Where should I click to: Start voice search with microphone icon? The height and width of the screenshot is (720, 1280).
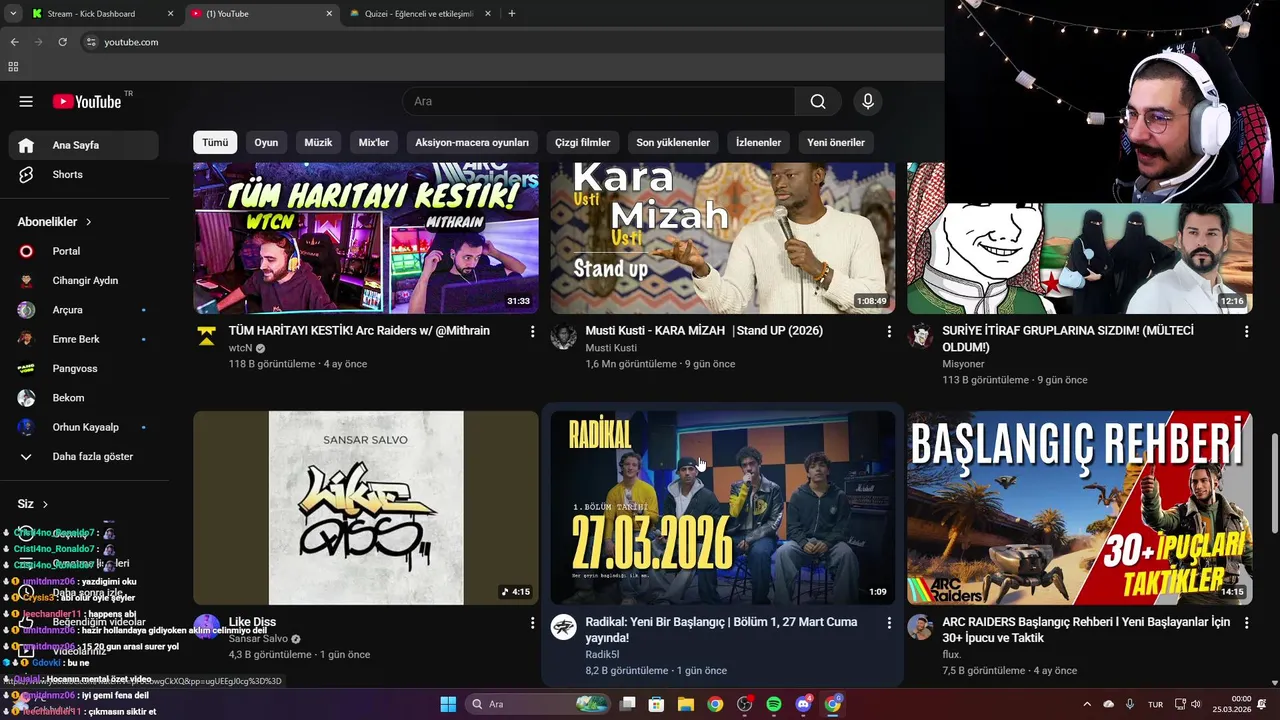click(868, 101)
